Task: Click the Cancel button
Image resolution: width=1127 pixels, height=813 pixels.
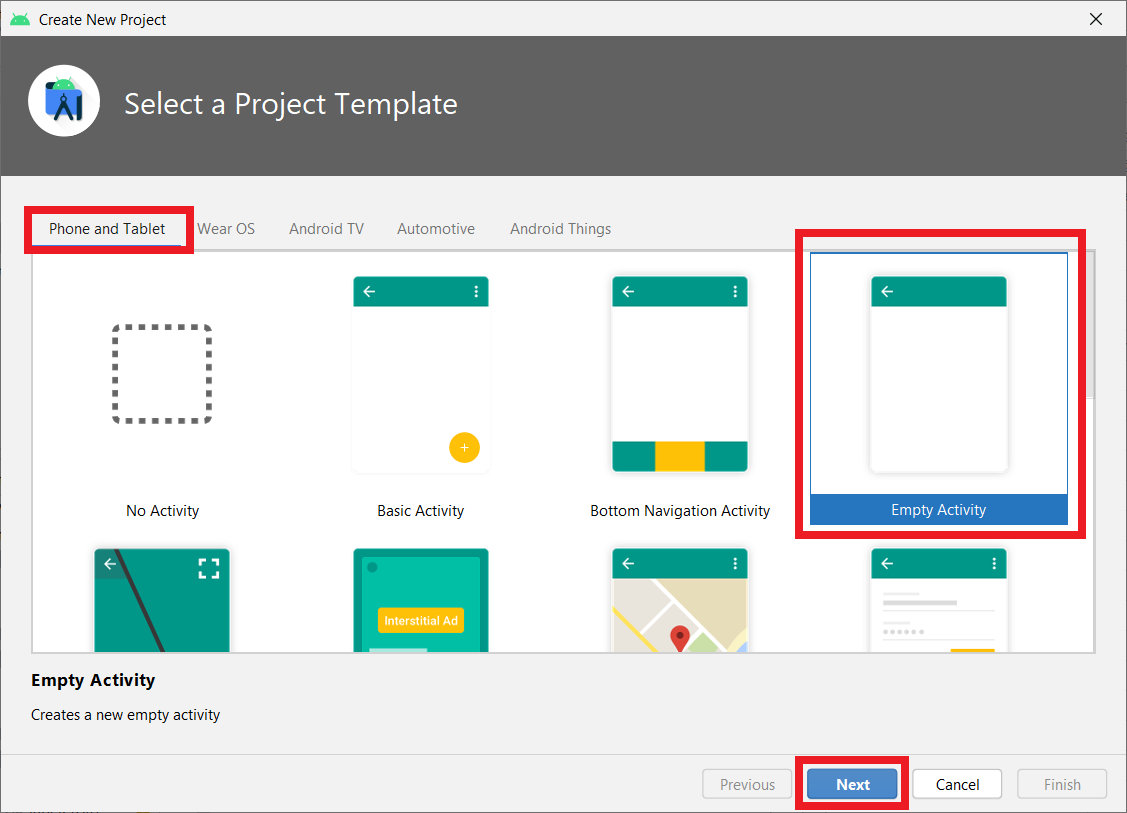Action: [x=957, y=784]
